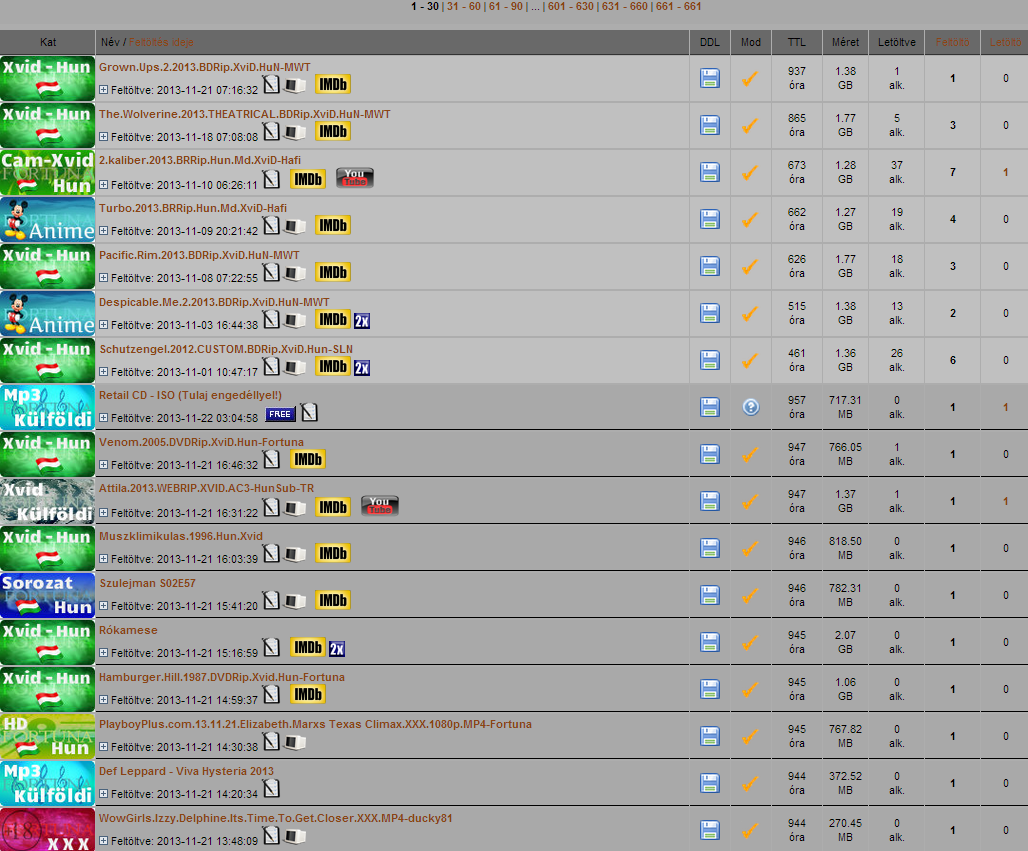Sort by Feltöltő column header
This screenshot has width=1028, height=851.
952,43
